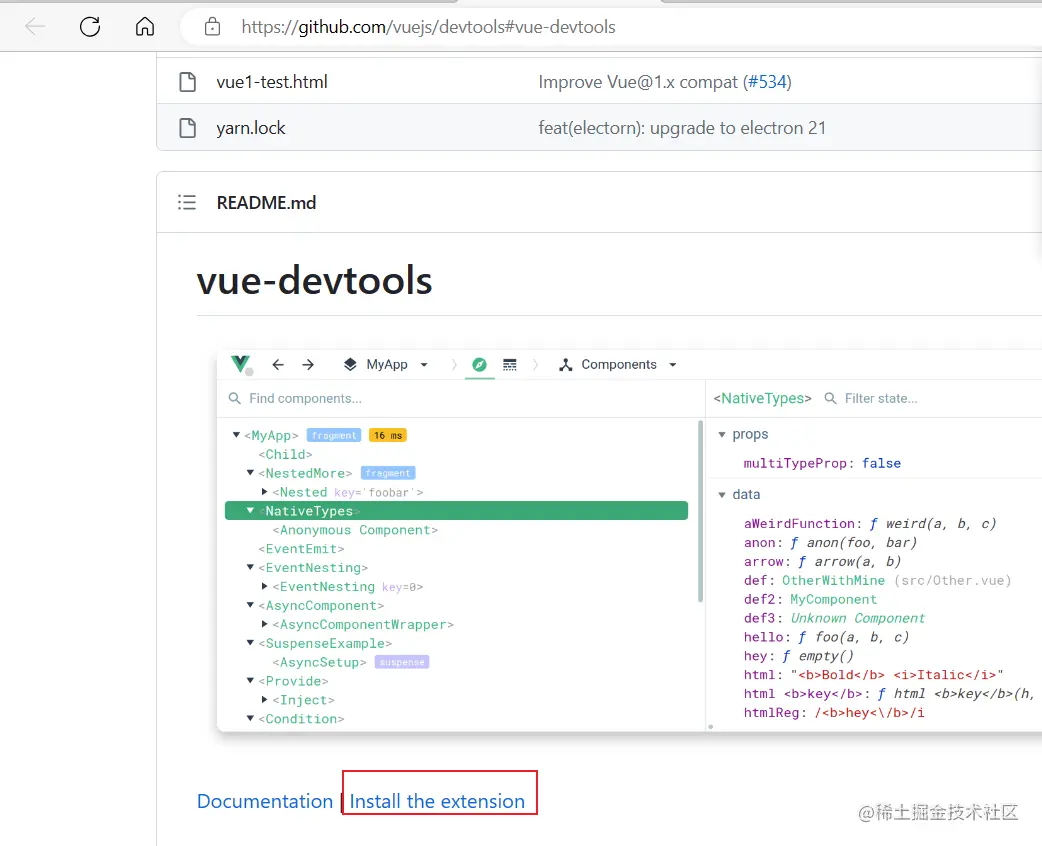Collapse the data section
This screenshot has width=1042, height=846.
tap(722, 494)
